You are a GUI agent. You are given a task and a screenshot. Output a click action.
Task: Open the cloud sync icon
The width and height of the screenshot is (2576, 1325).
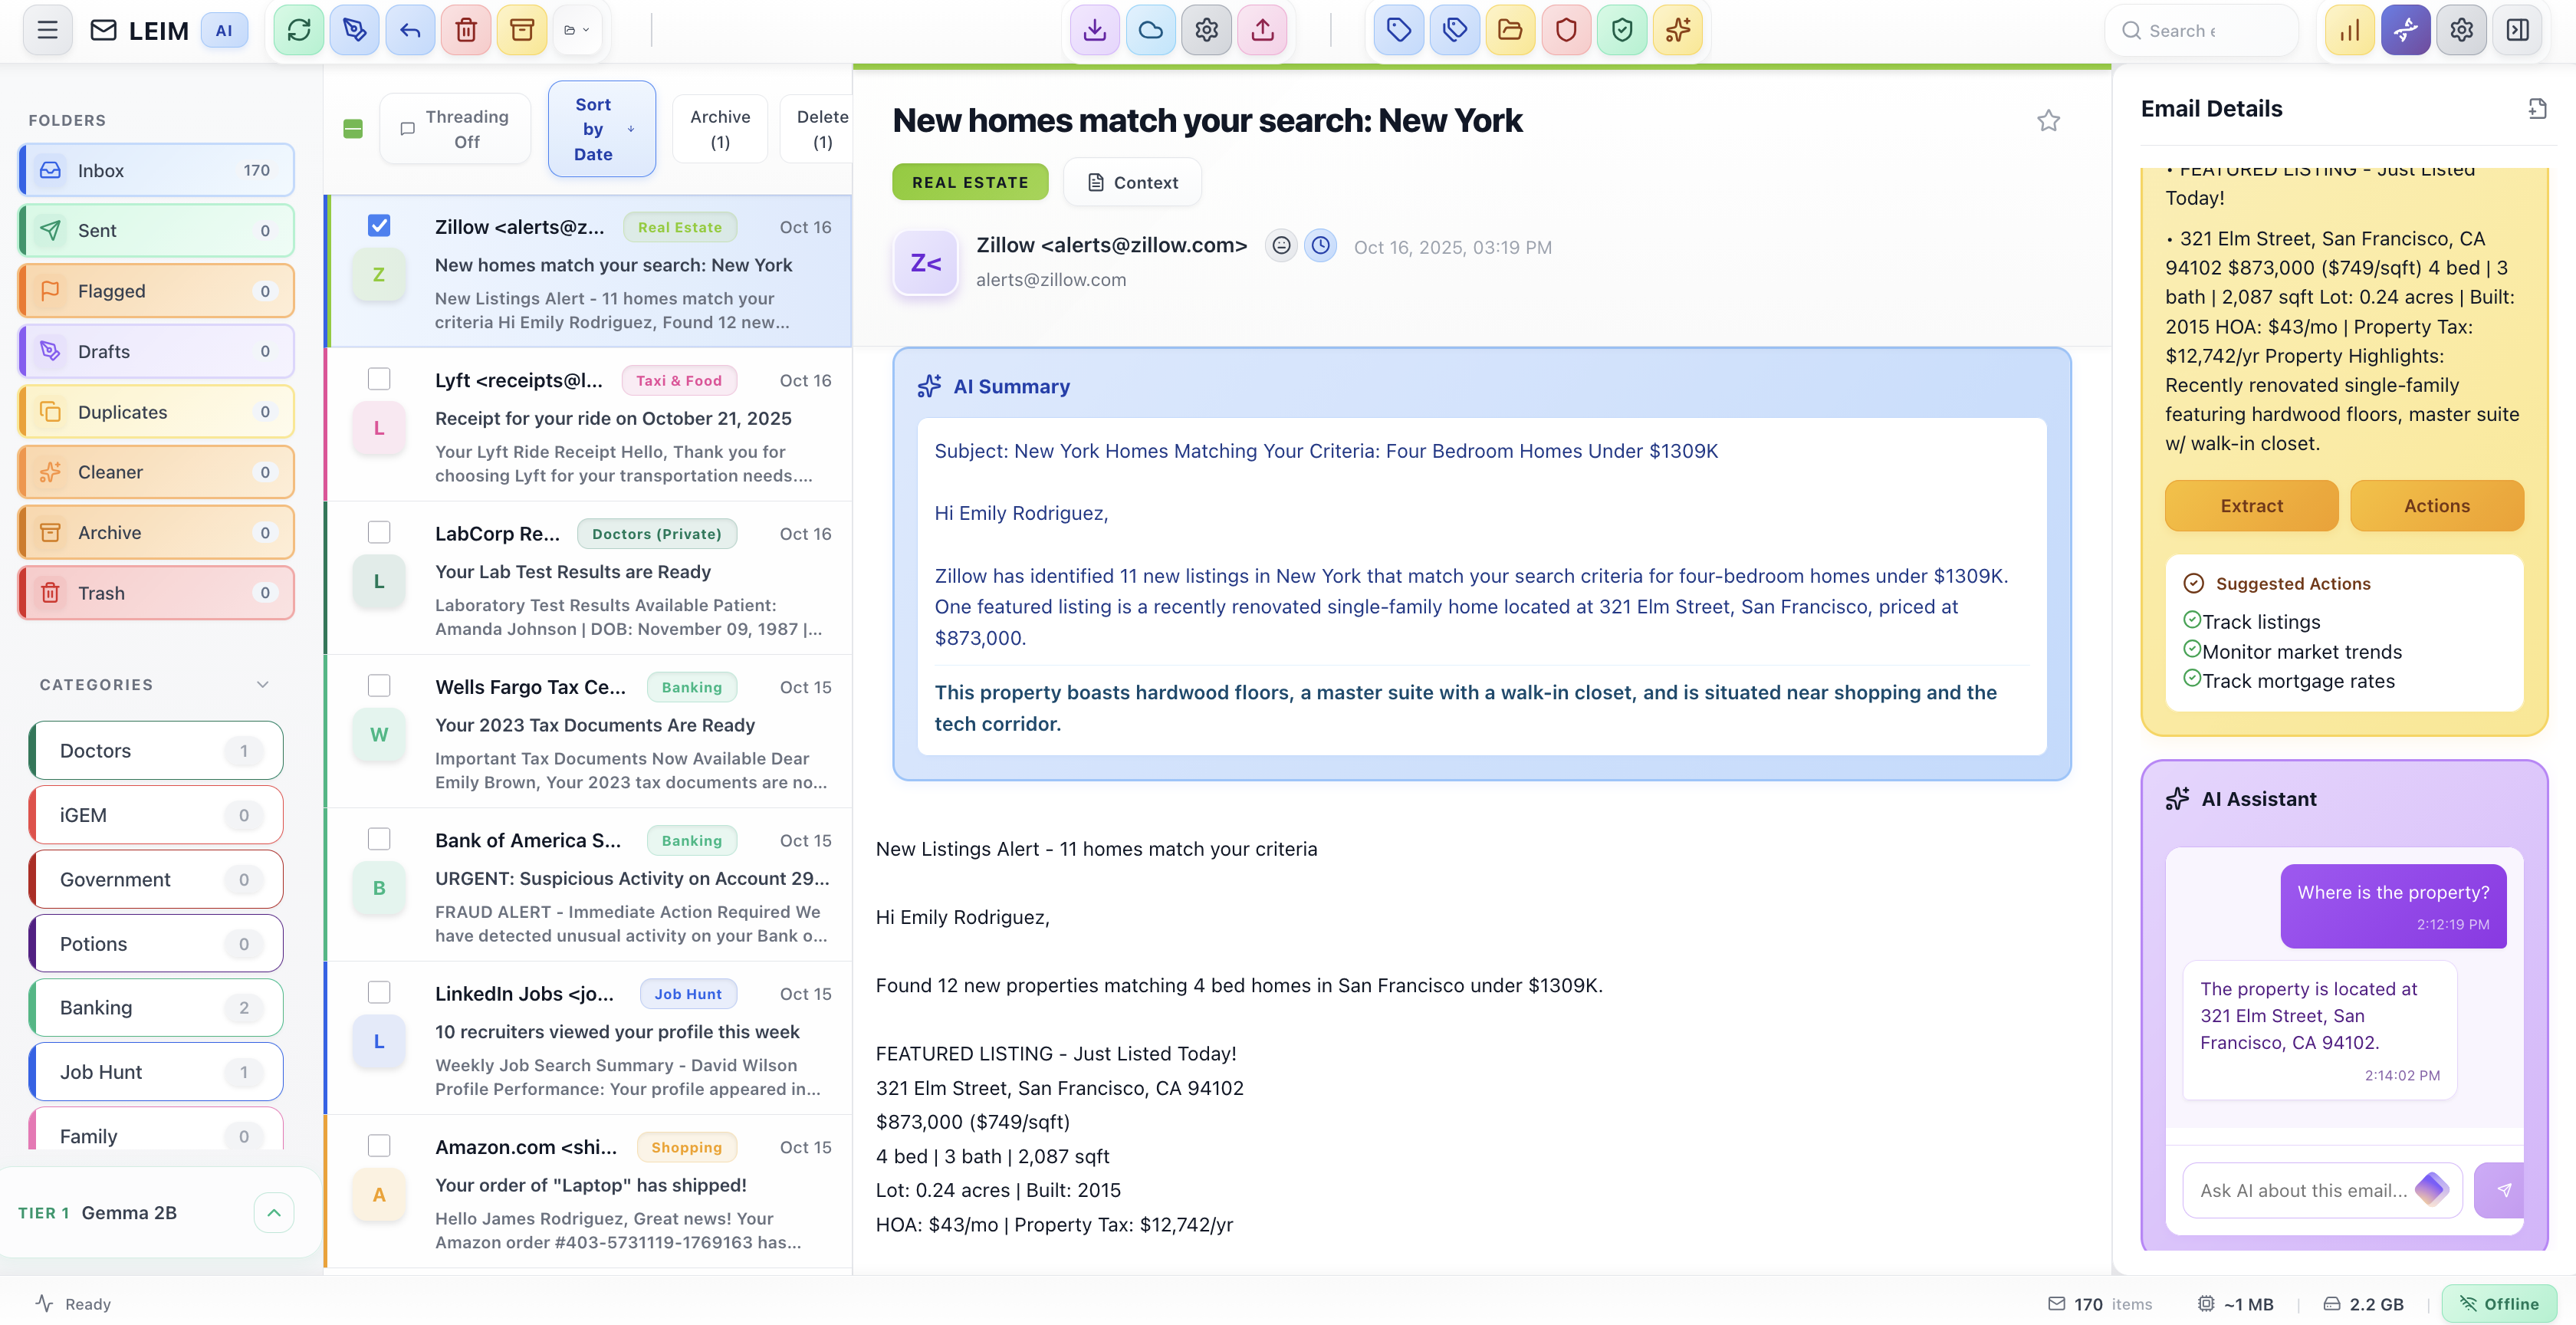[1150, 30]
